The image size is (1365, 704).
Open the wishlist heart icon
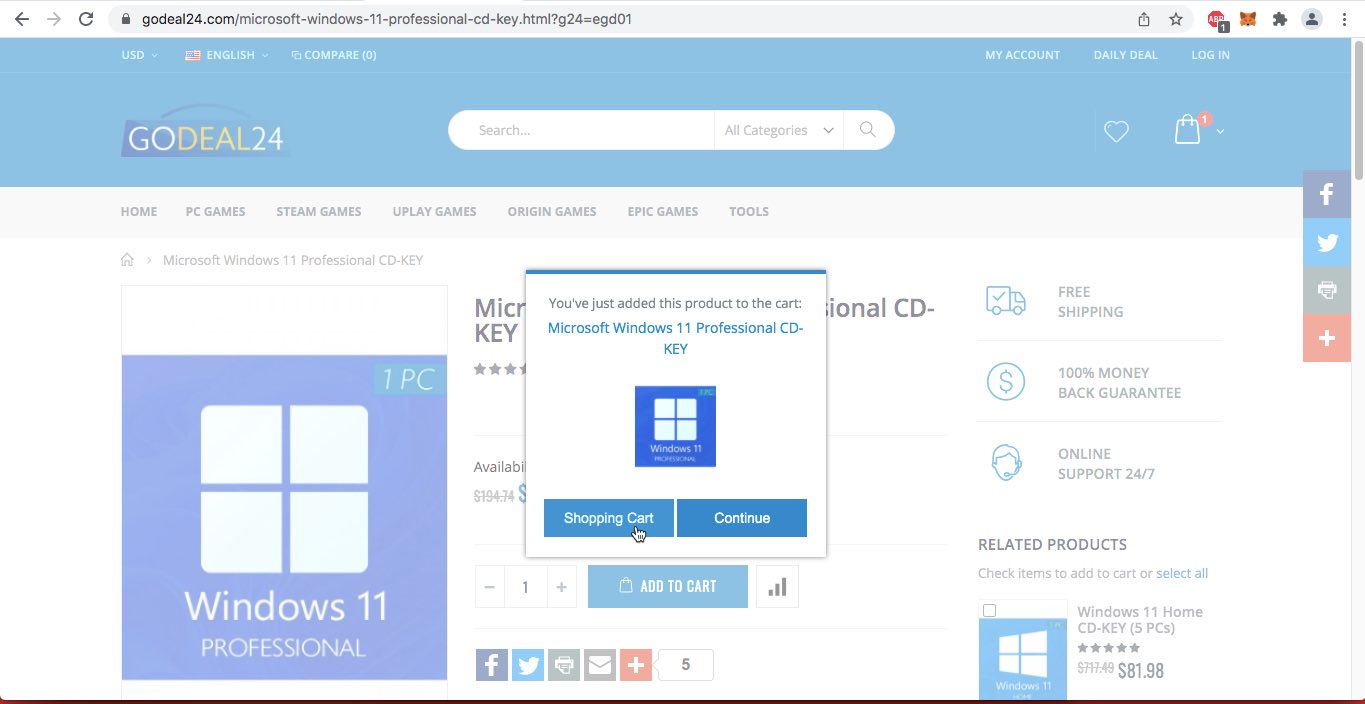[x=1116, y=131]
